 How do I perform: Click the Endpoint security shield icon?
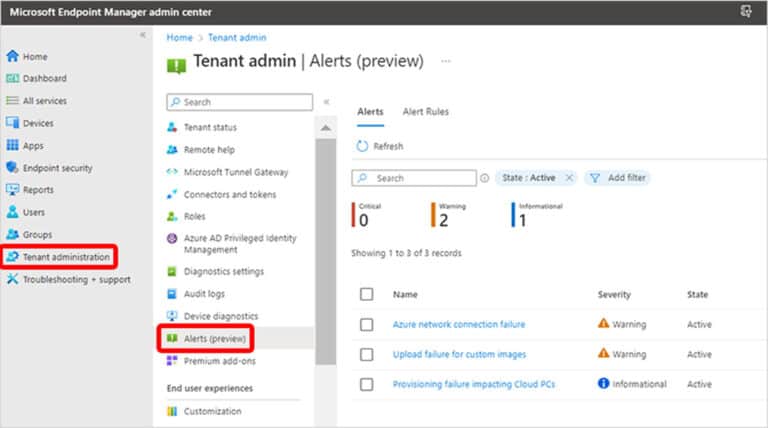[12, 167]
